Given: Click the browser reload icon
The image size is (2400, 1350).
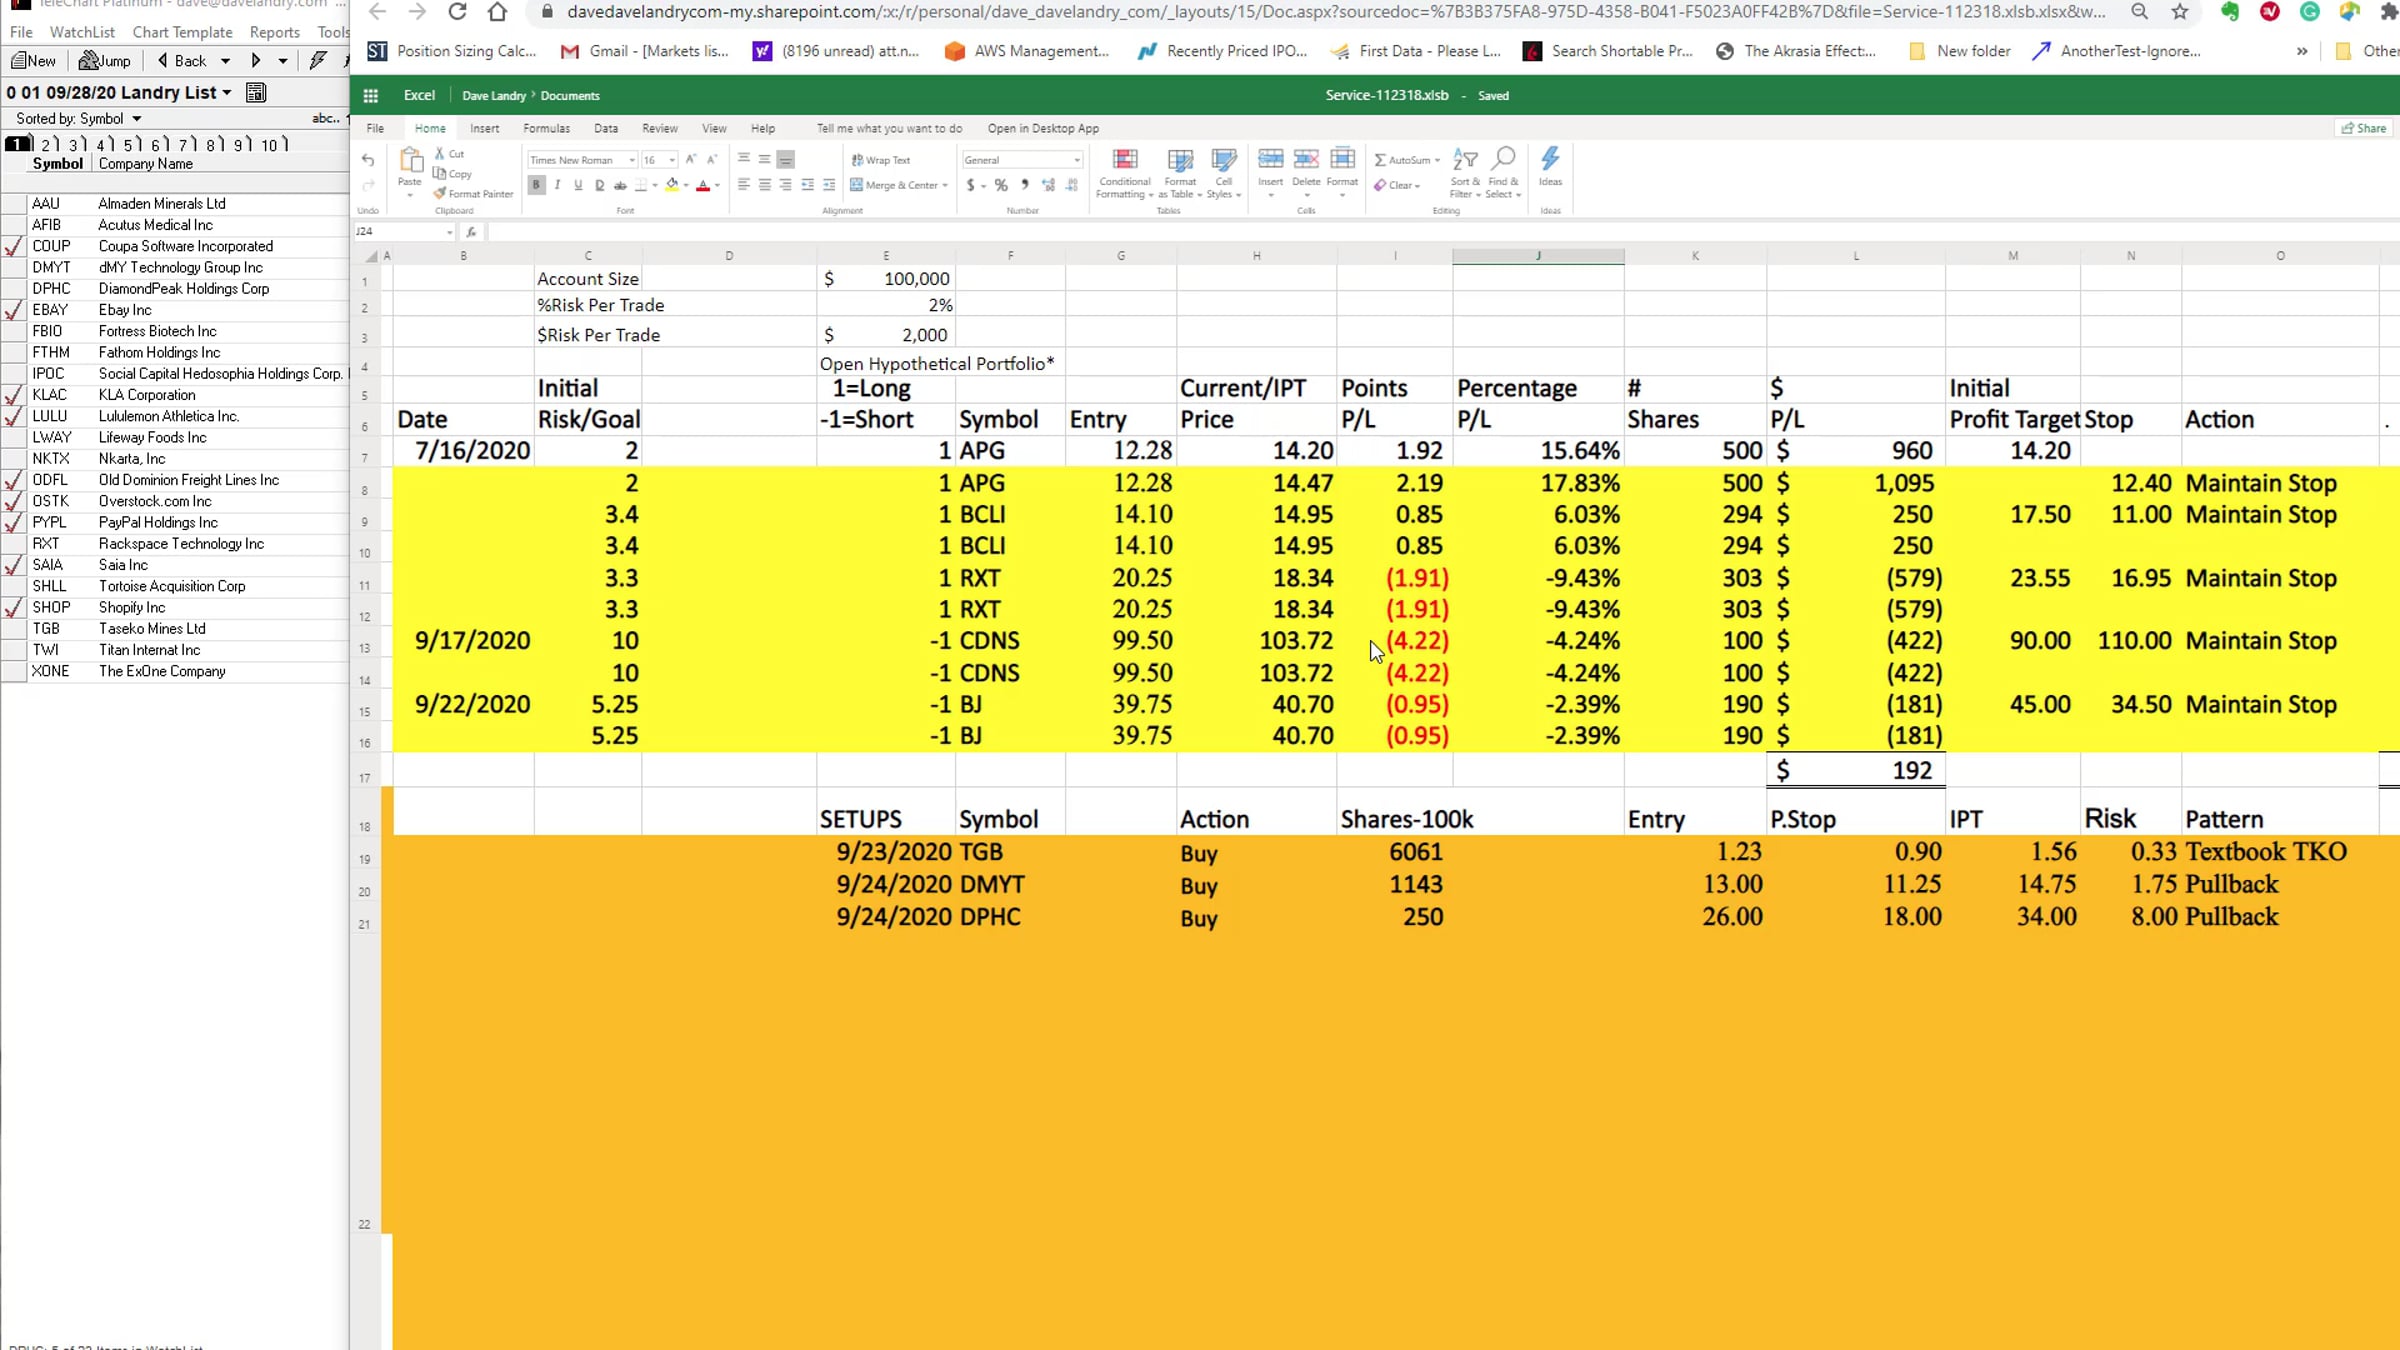Looking at the screenshot, I should 457,12.
